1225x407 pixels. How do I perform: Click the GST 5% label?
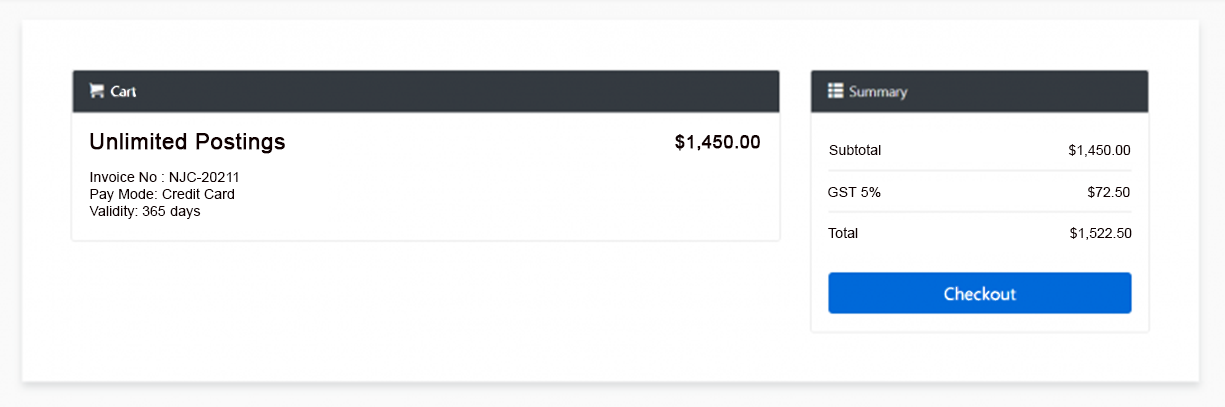[854, 192]
